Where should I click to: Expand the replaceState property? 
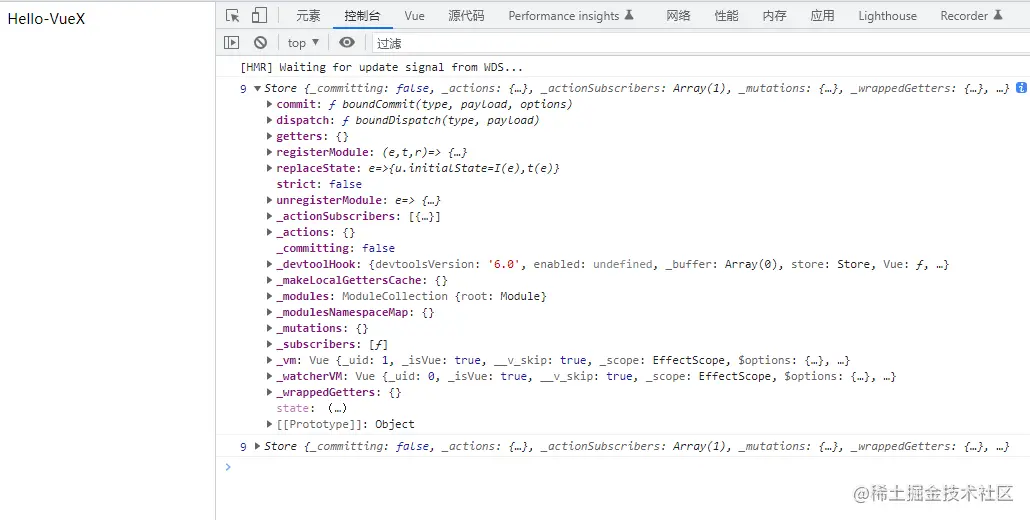[x=269, y=168]
